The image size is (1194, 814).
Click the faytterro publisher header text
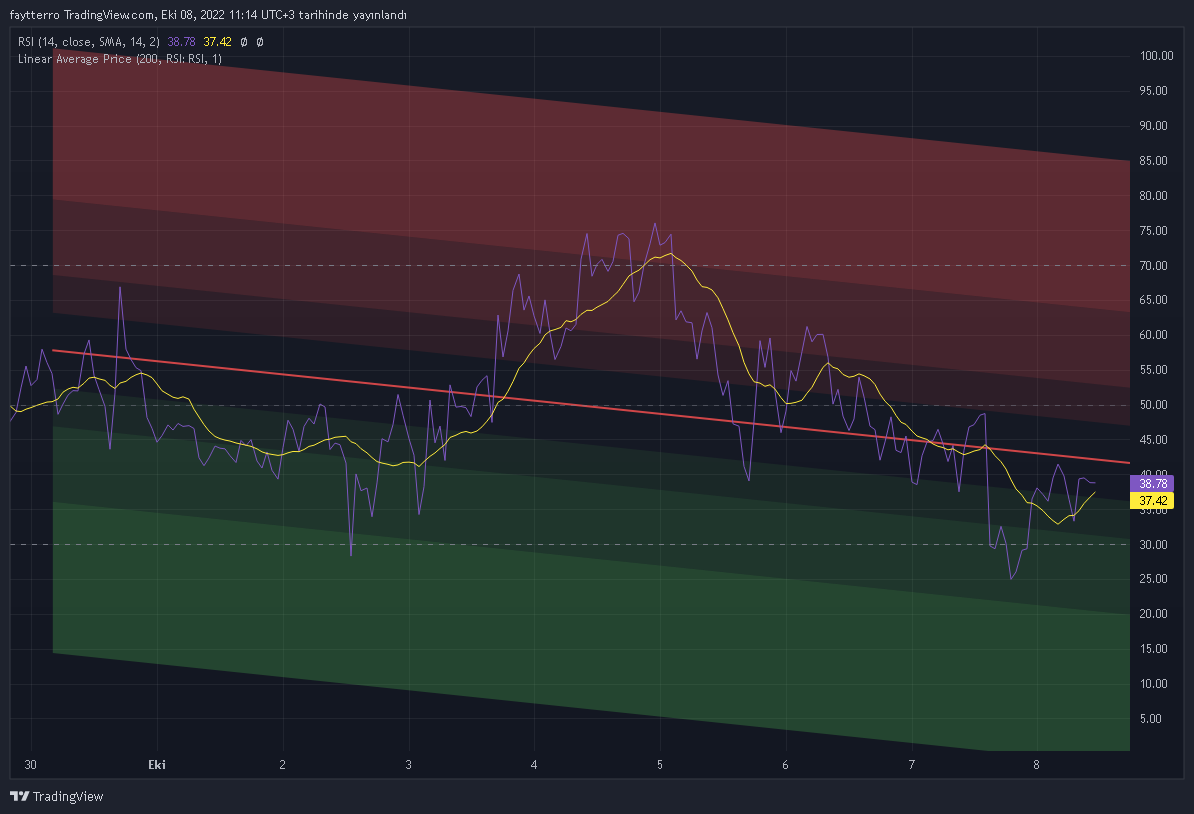tap(208, 15)
